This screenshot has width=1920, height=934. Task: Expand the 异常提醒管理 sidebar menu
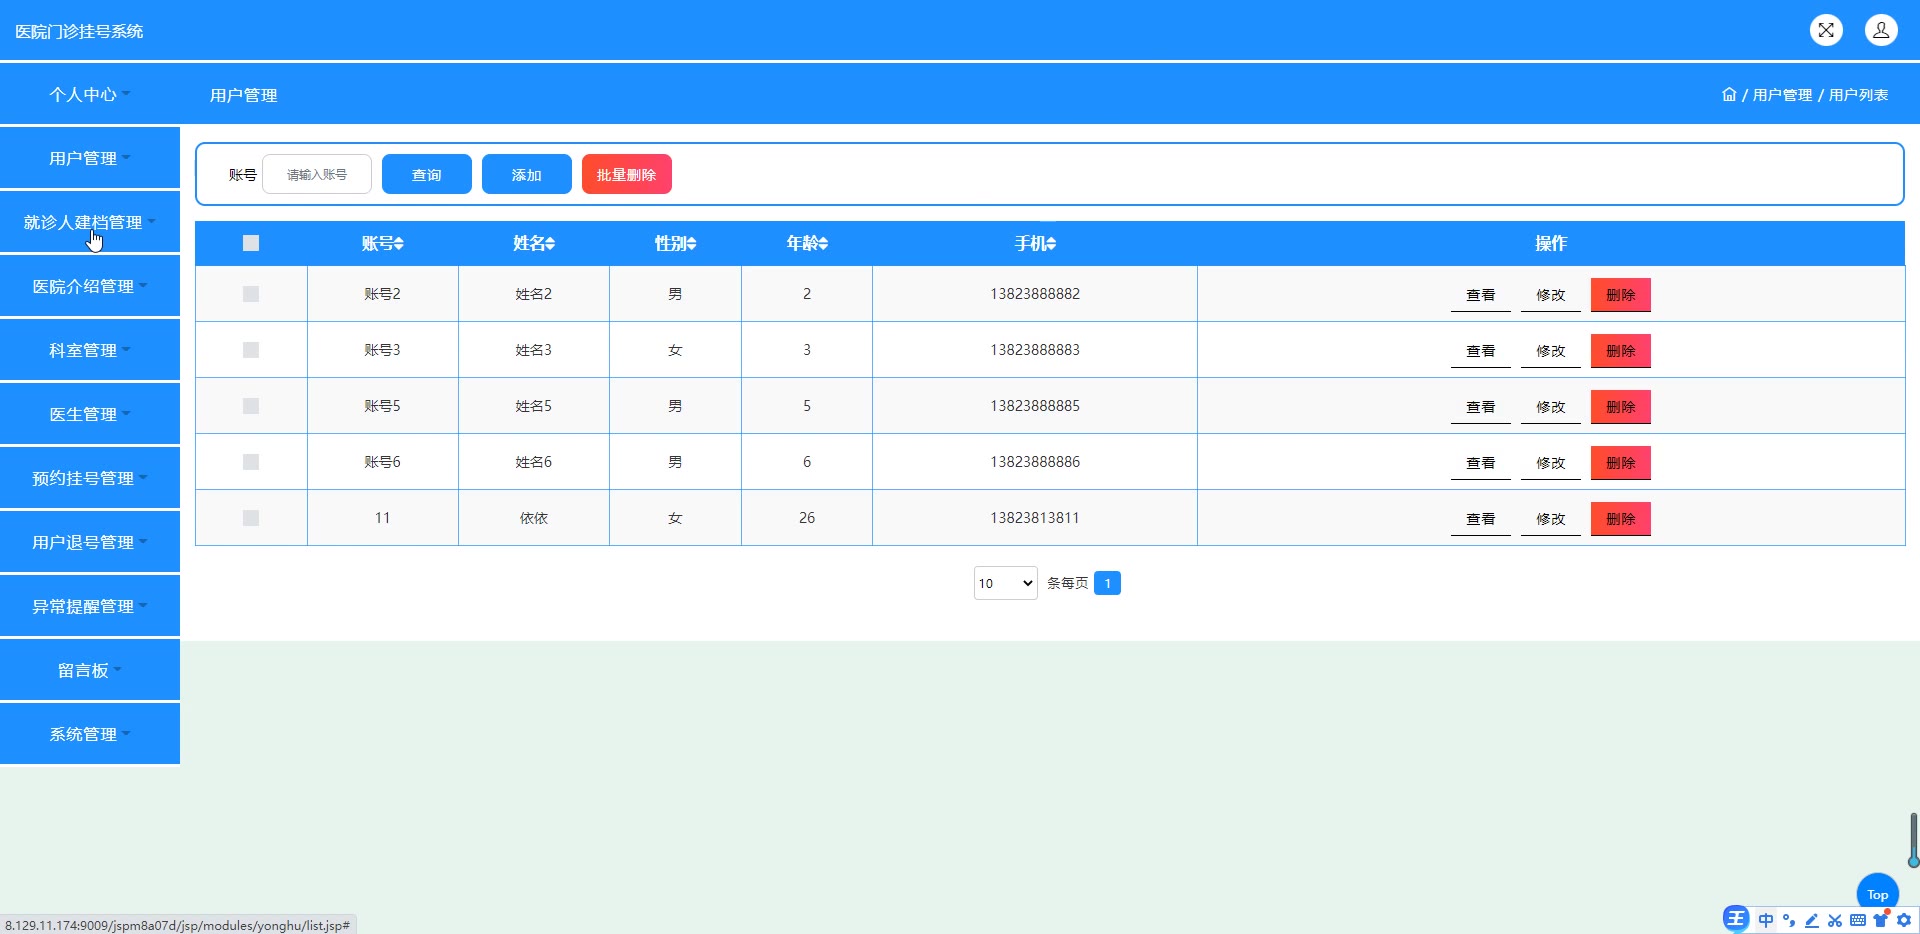pyautogui.click(x=90, y=606)
